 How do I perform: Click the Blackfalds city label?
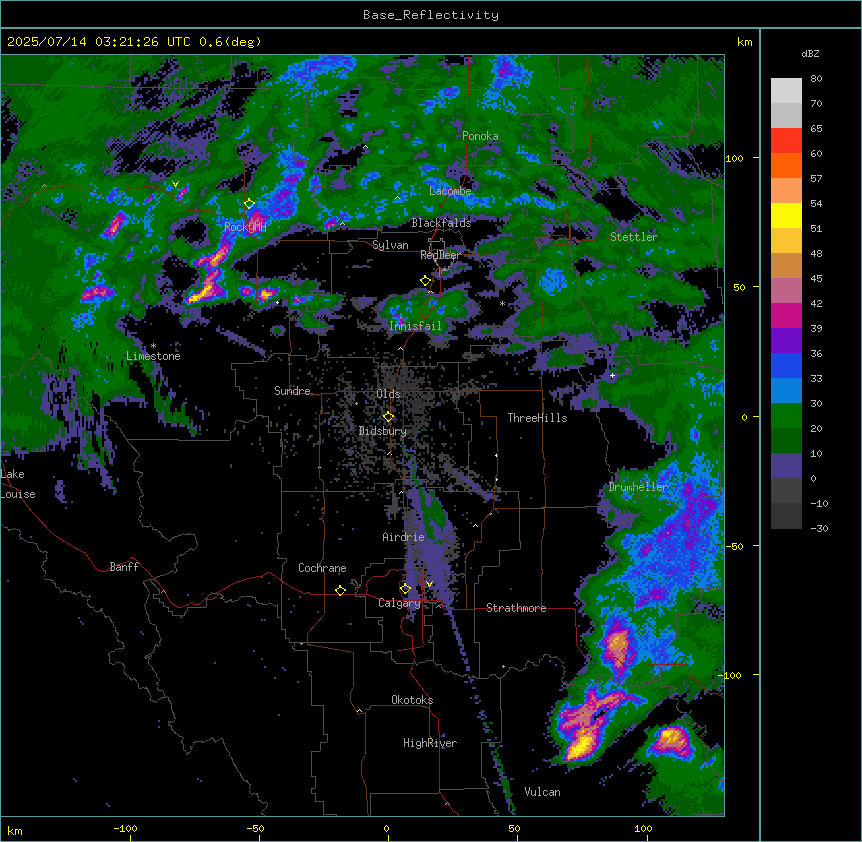pyautogui.click(x=441, y=223)
